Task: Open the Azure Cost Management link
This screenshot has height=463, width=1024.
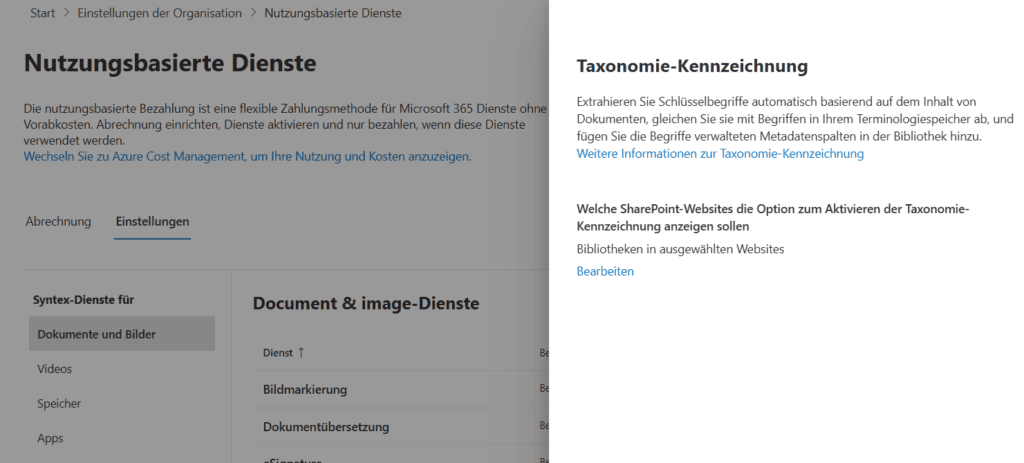Action: 247,157
